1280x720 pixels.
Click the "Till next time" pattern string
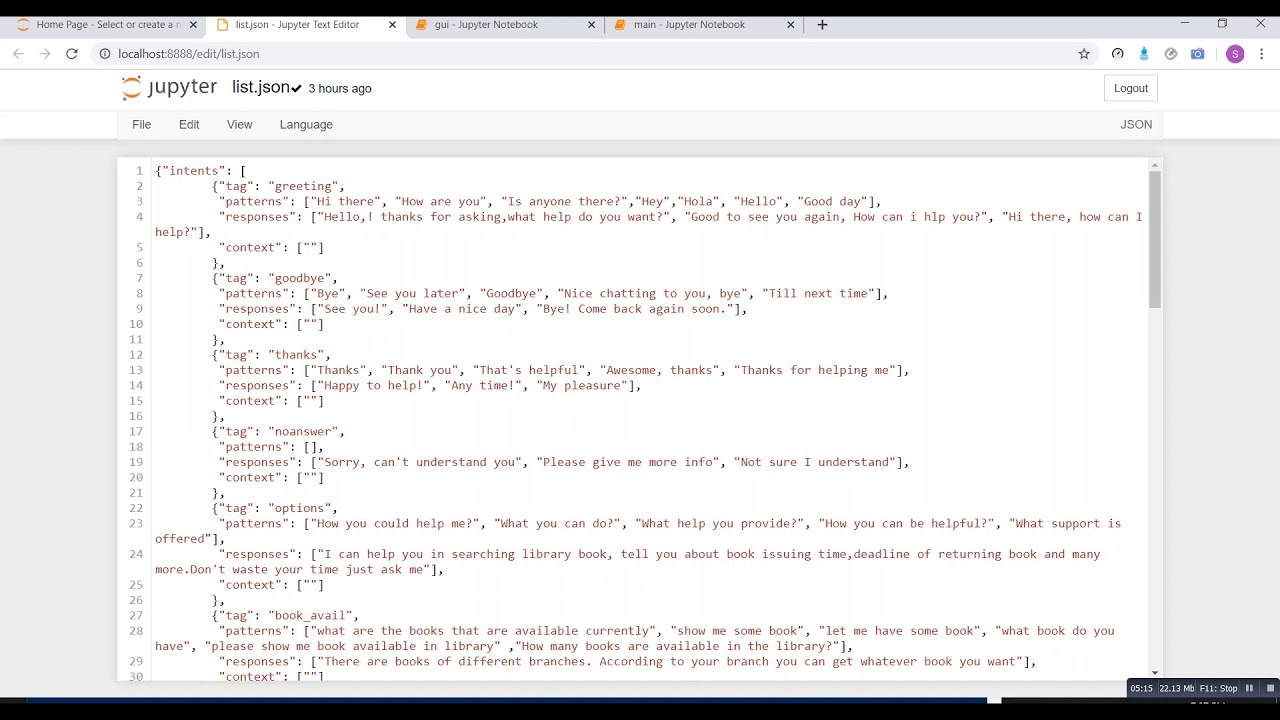(818, 294)
